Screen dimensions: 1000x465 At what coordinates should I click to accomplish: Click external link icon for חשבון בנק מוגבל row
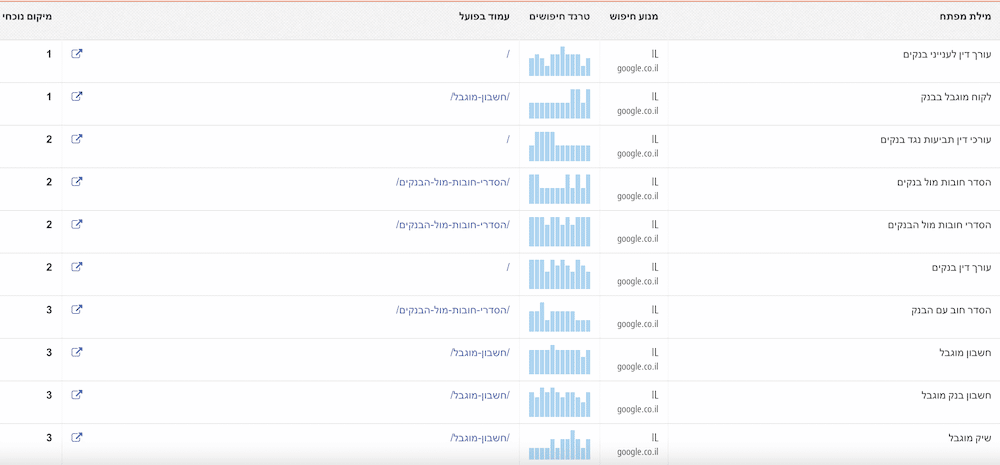[77, 395]
